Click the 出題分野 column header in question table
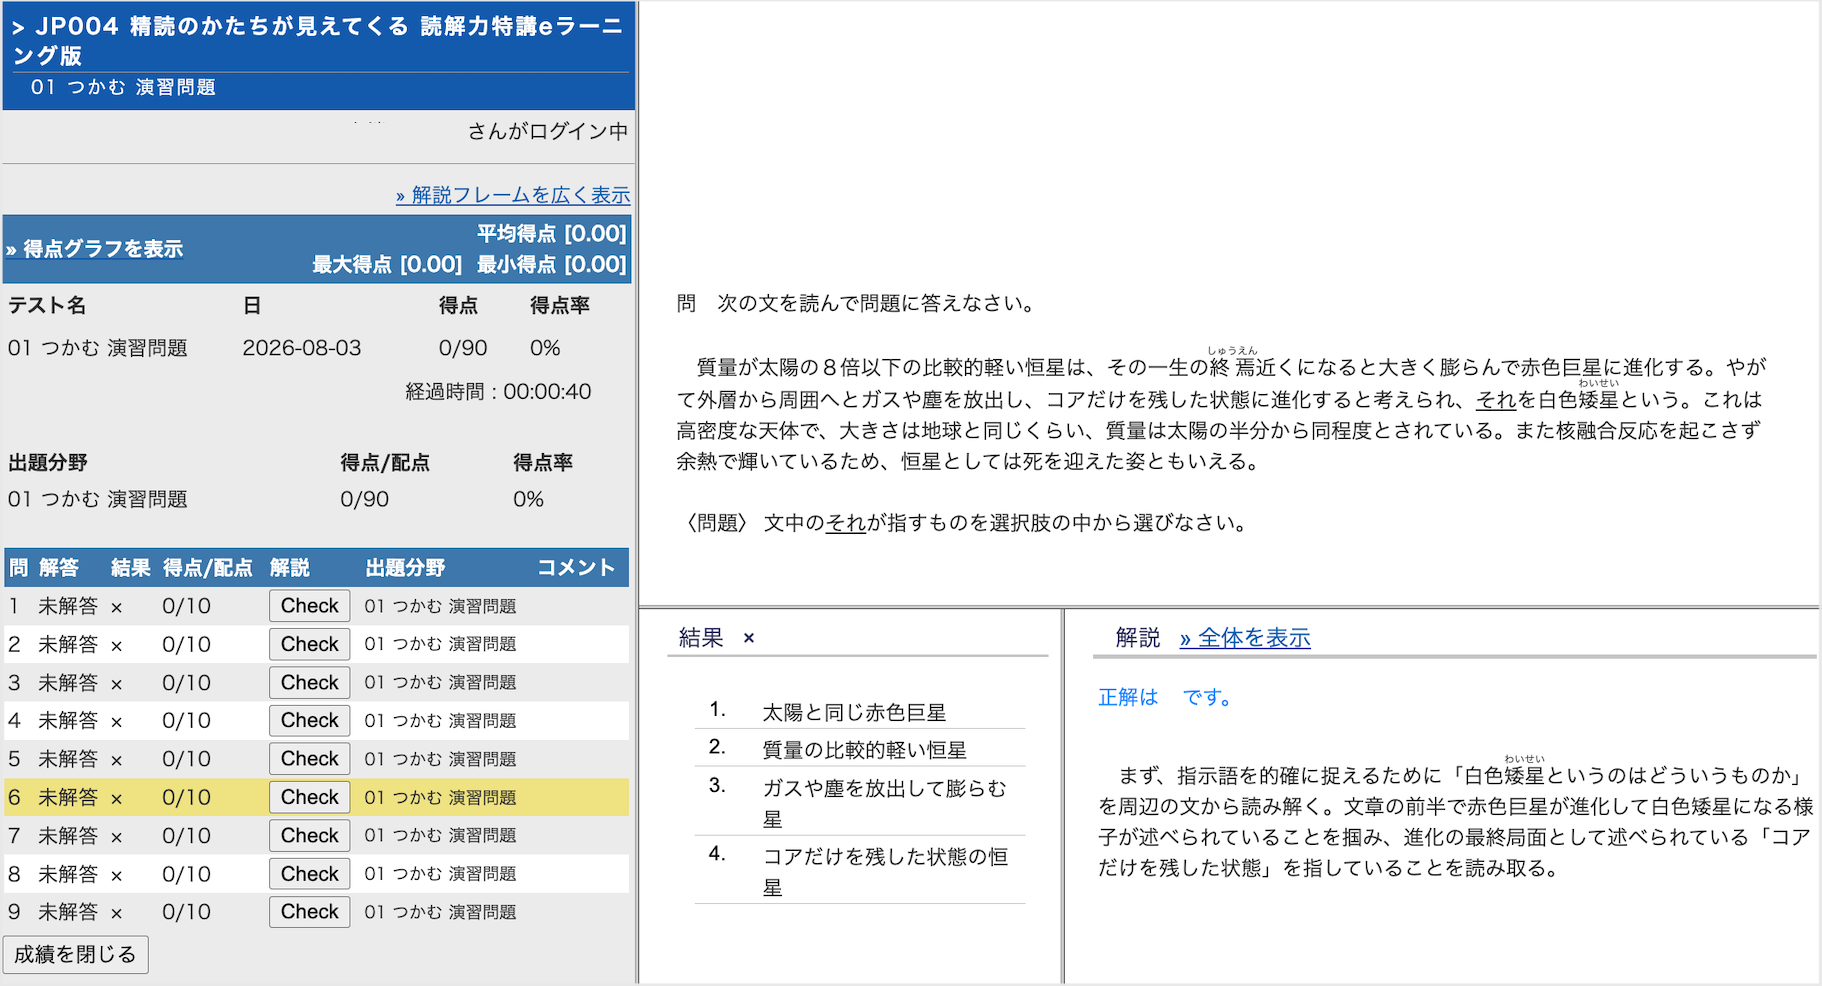The image size is (1822, 986). (x=405, y=568)
